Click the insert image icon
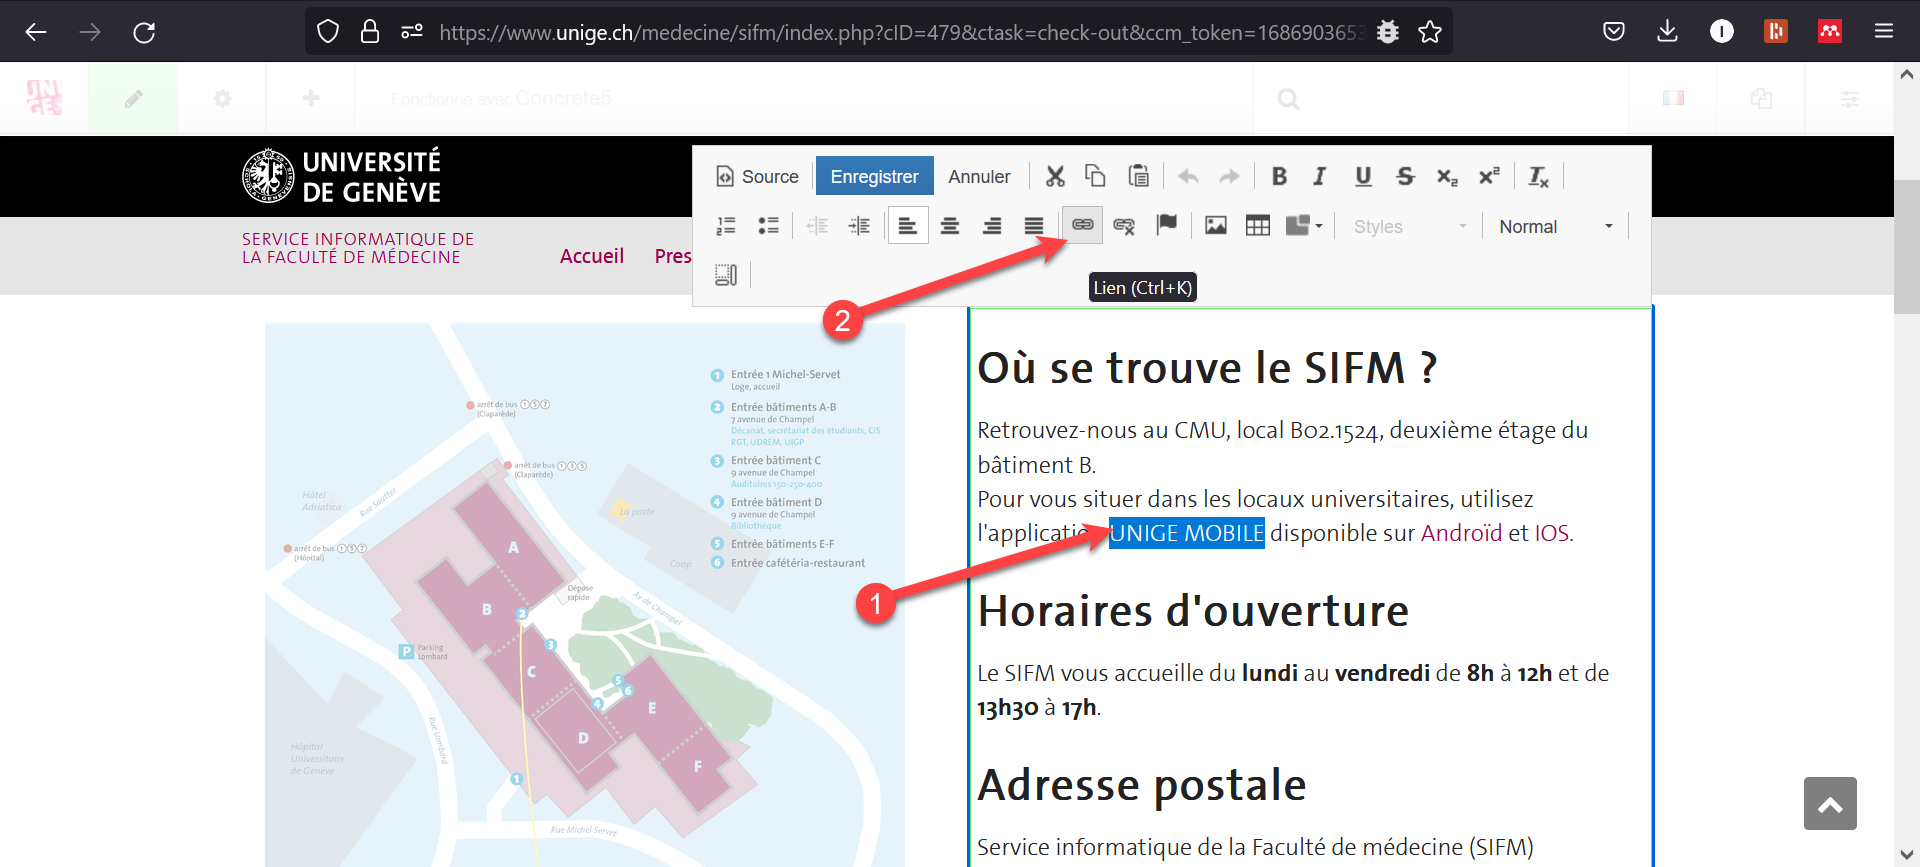This screenshot has width=1920, height=867. click(1215, 226)
